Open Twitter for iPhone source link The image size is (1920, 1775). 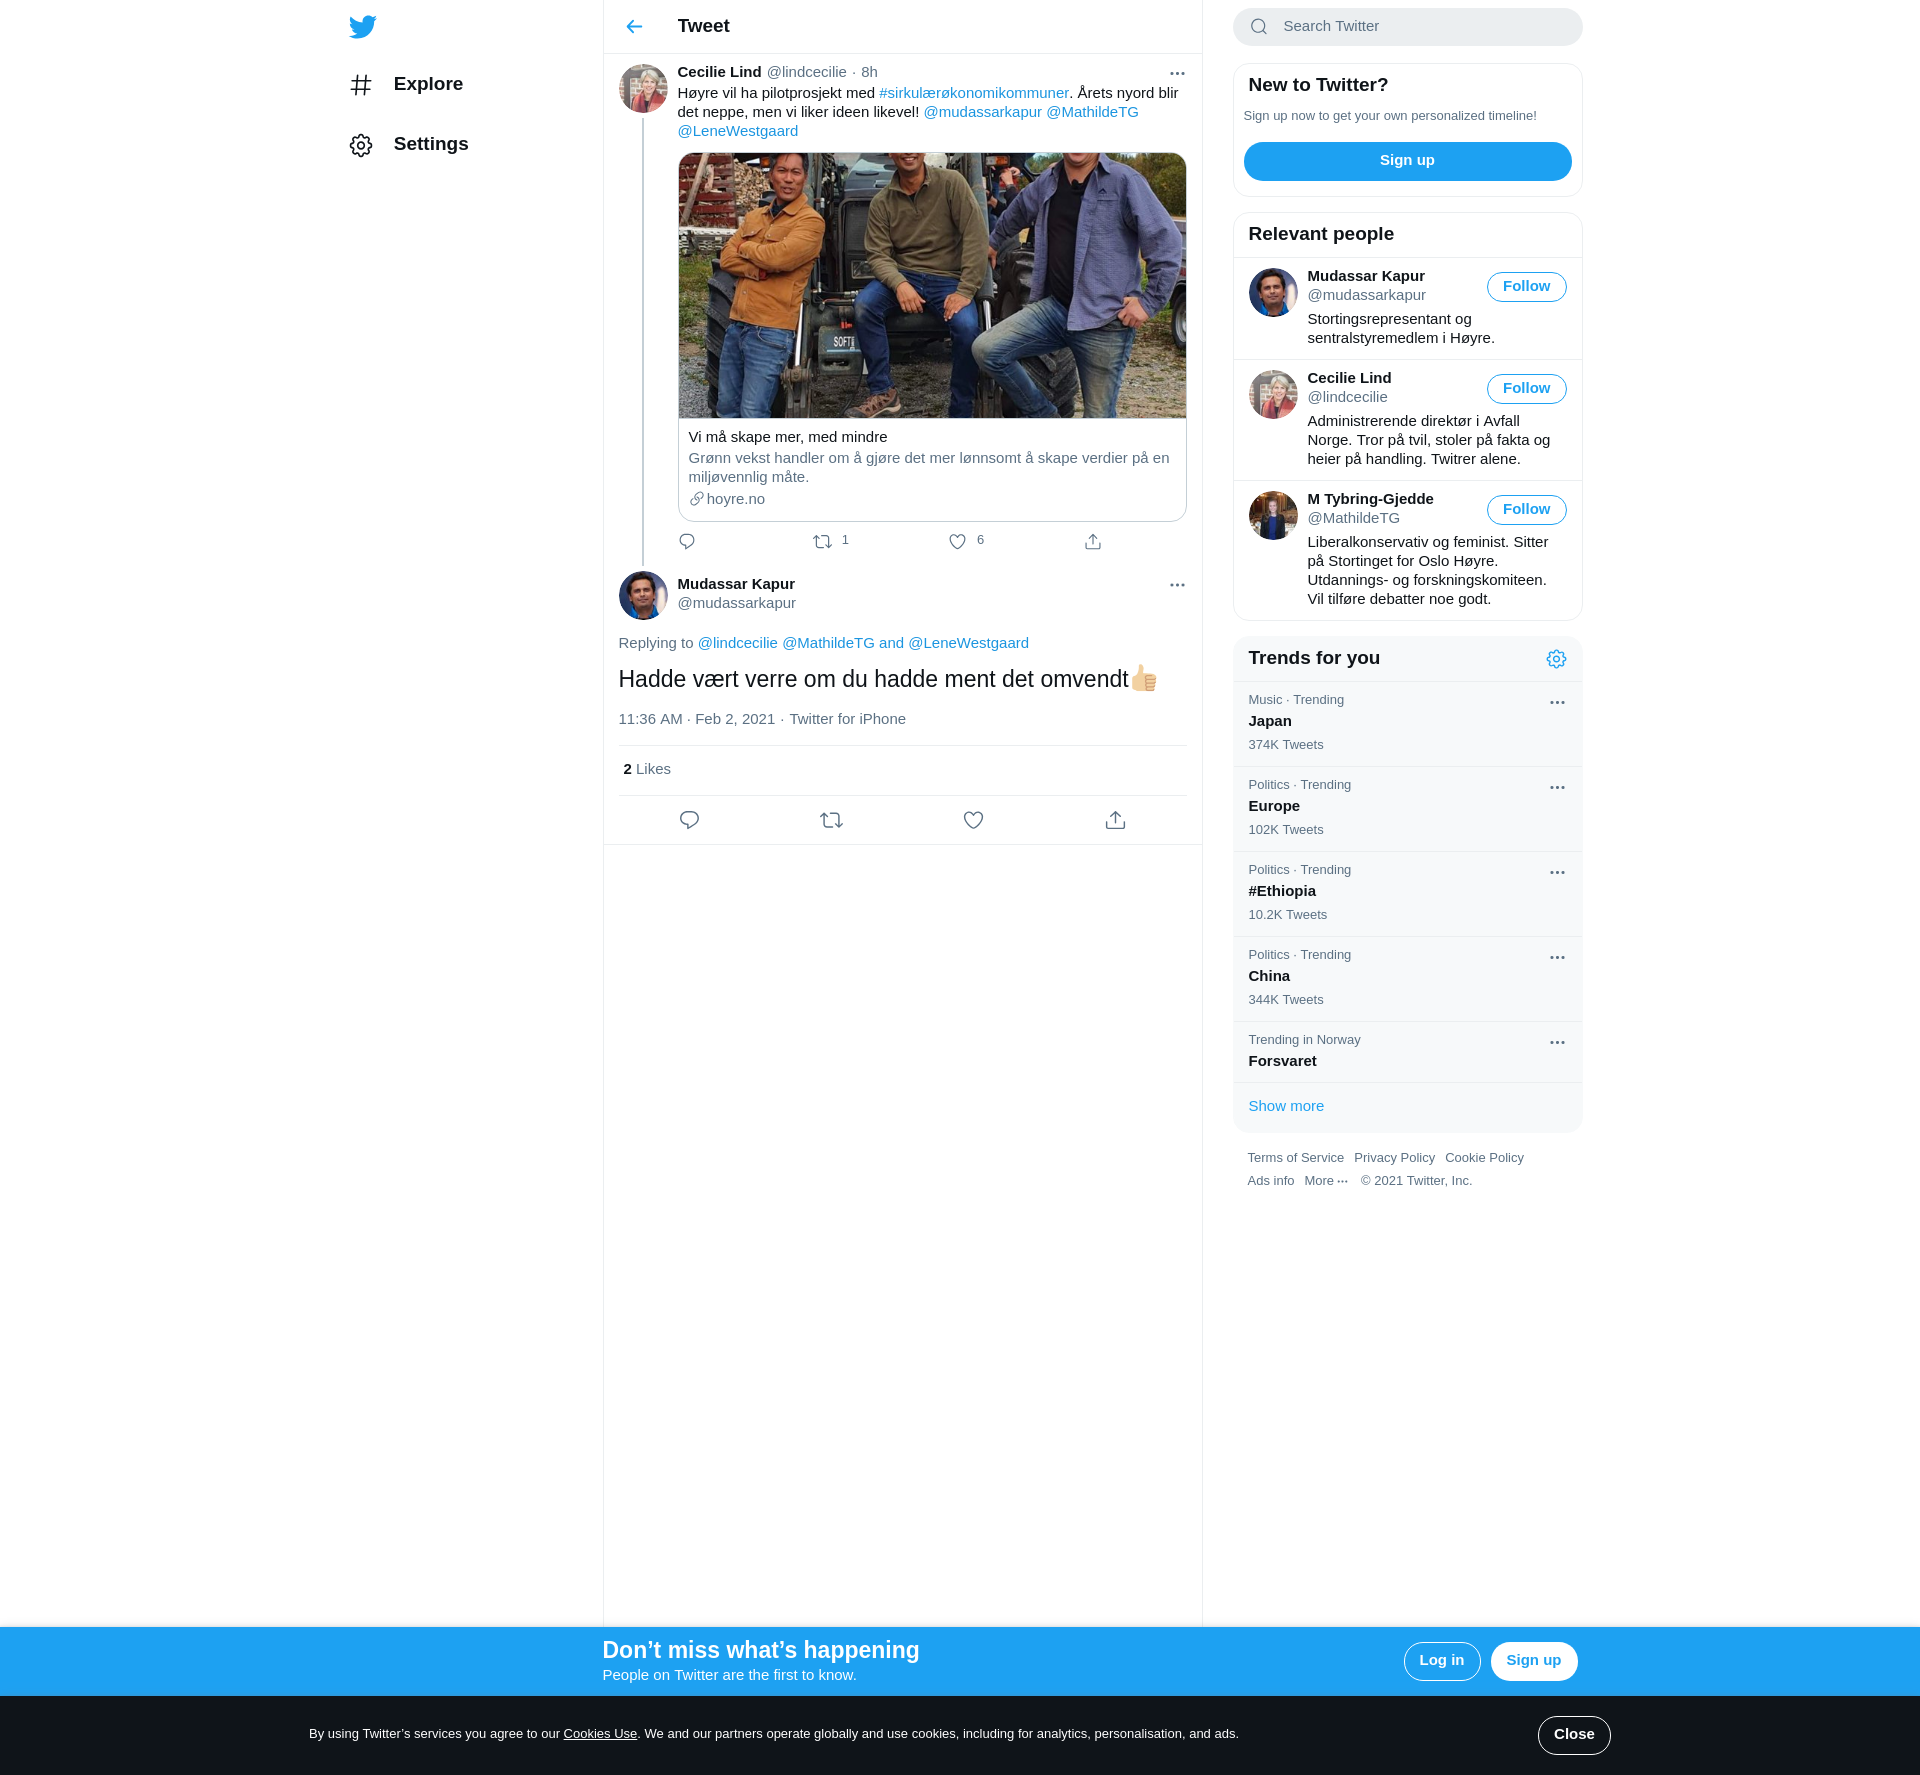pos(847,719)
